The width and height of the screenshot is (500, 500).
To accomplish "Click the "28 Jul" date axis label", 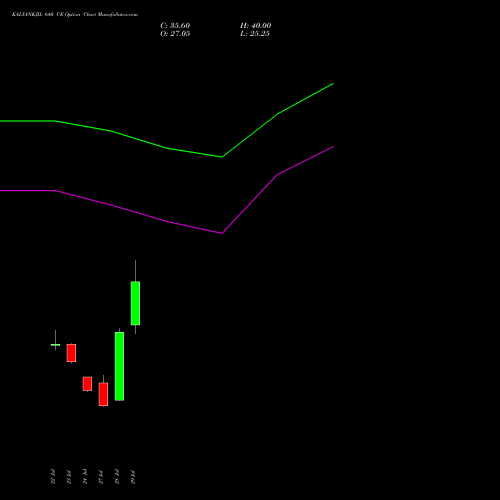I will [x=117, y=477].
